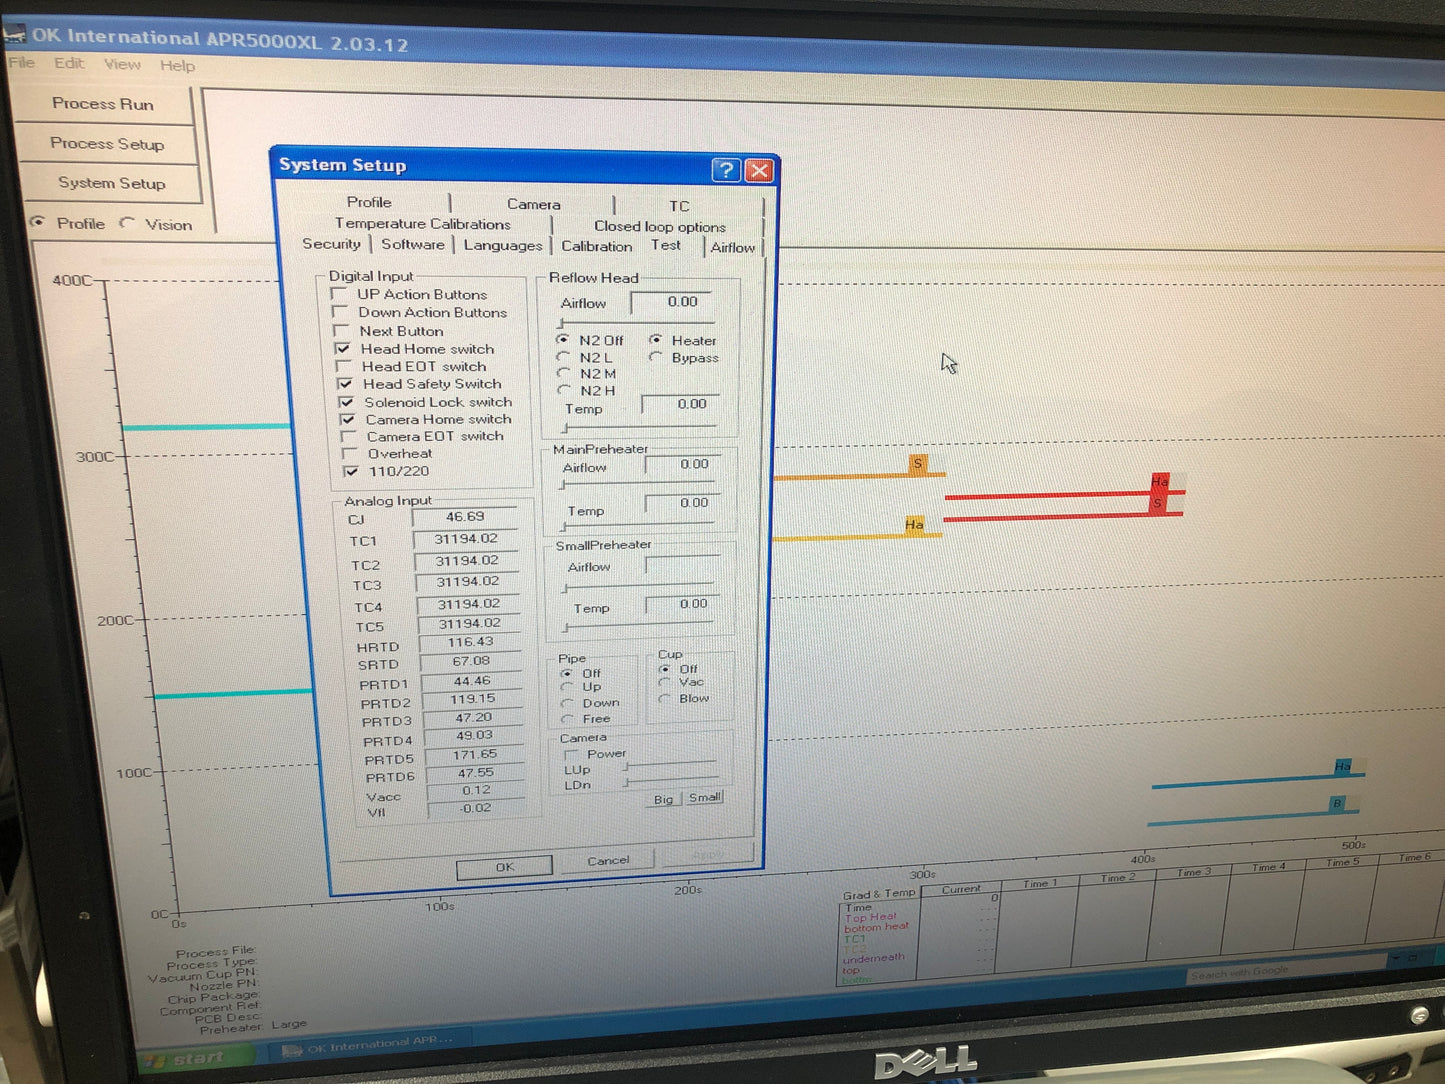Set Pipe to Free radio option
The height and width of the screenshot is (1084, 1445).
pos(568,719)
